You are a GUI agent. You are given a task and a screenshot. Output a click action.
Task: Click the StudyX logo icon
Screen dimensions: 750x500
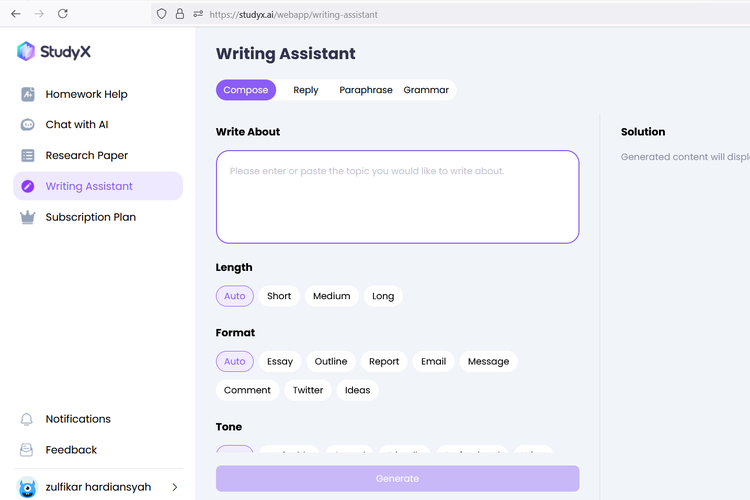[x=26, y=51]
